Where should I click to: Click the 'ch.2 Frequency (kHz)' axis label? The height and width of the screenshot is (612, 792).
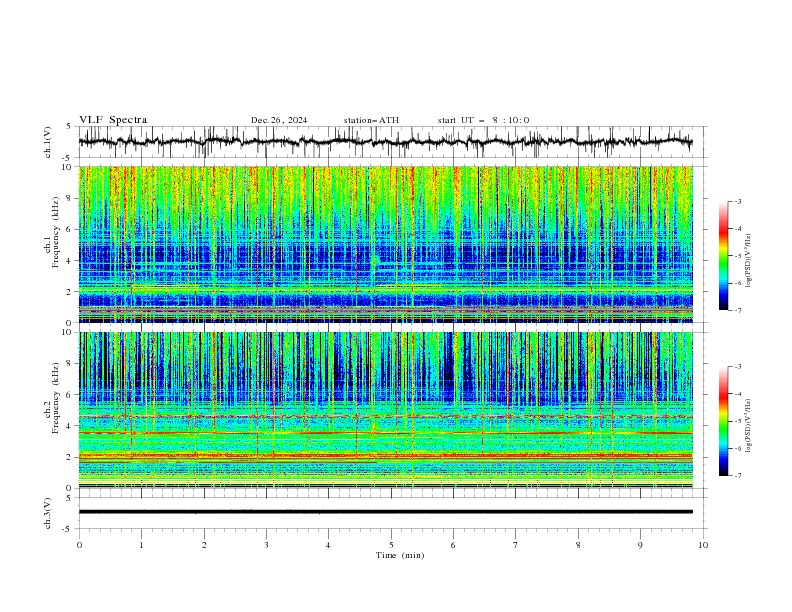pos(52,397)
